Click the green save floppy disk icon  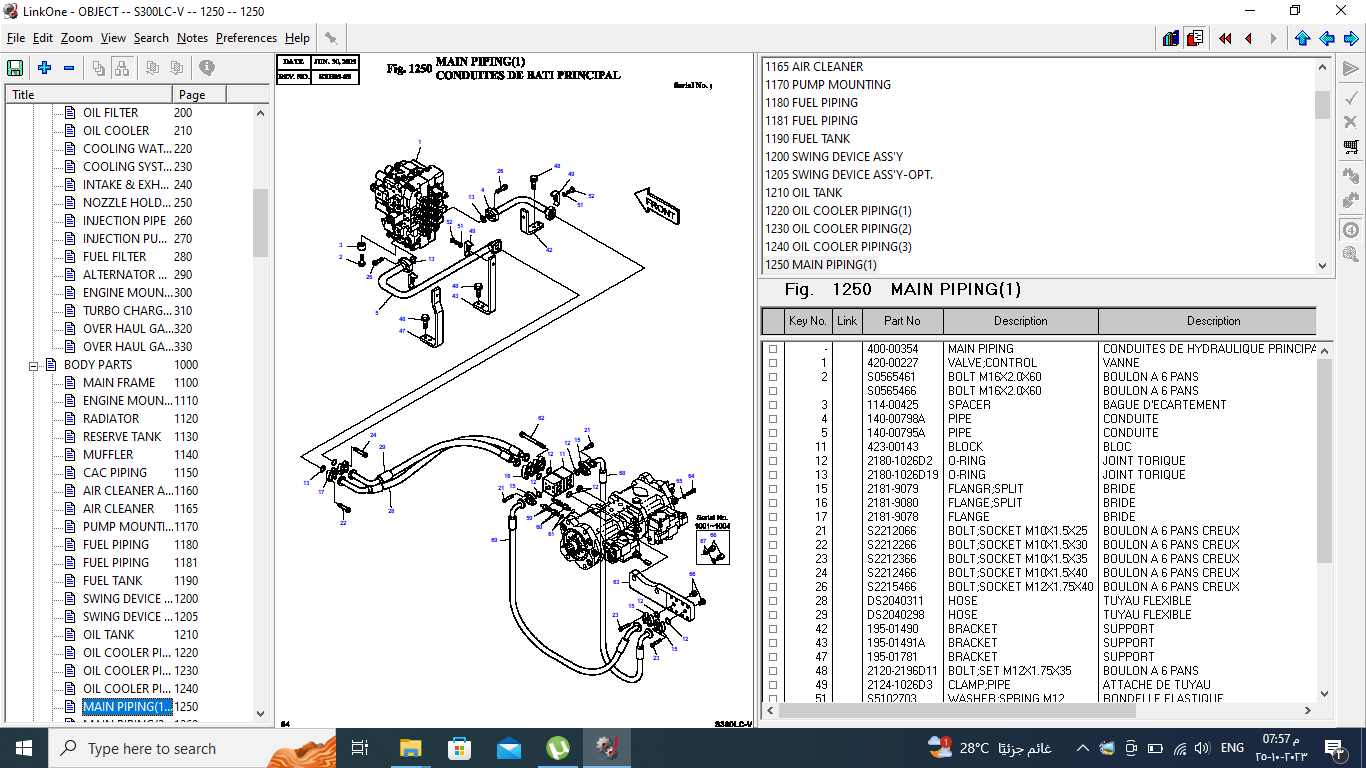pos(16,68)
